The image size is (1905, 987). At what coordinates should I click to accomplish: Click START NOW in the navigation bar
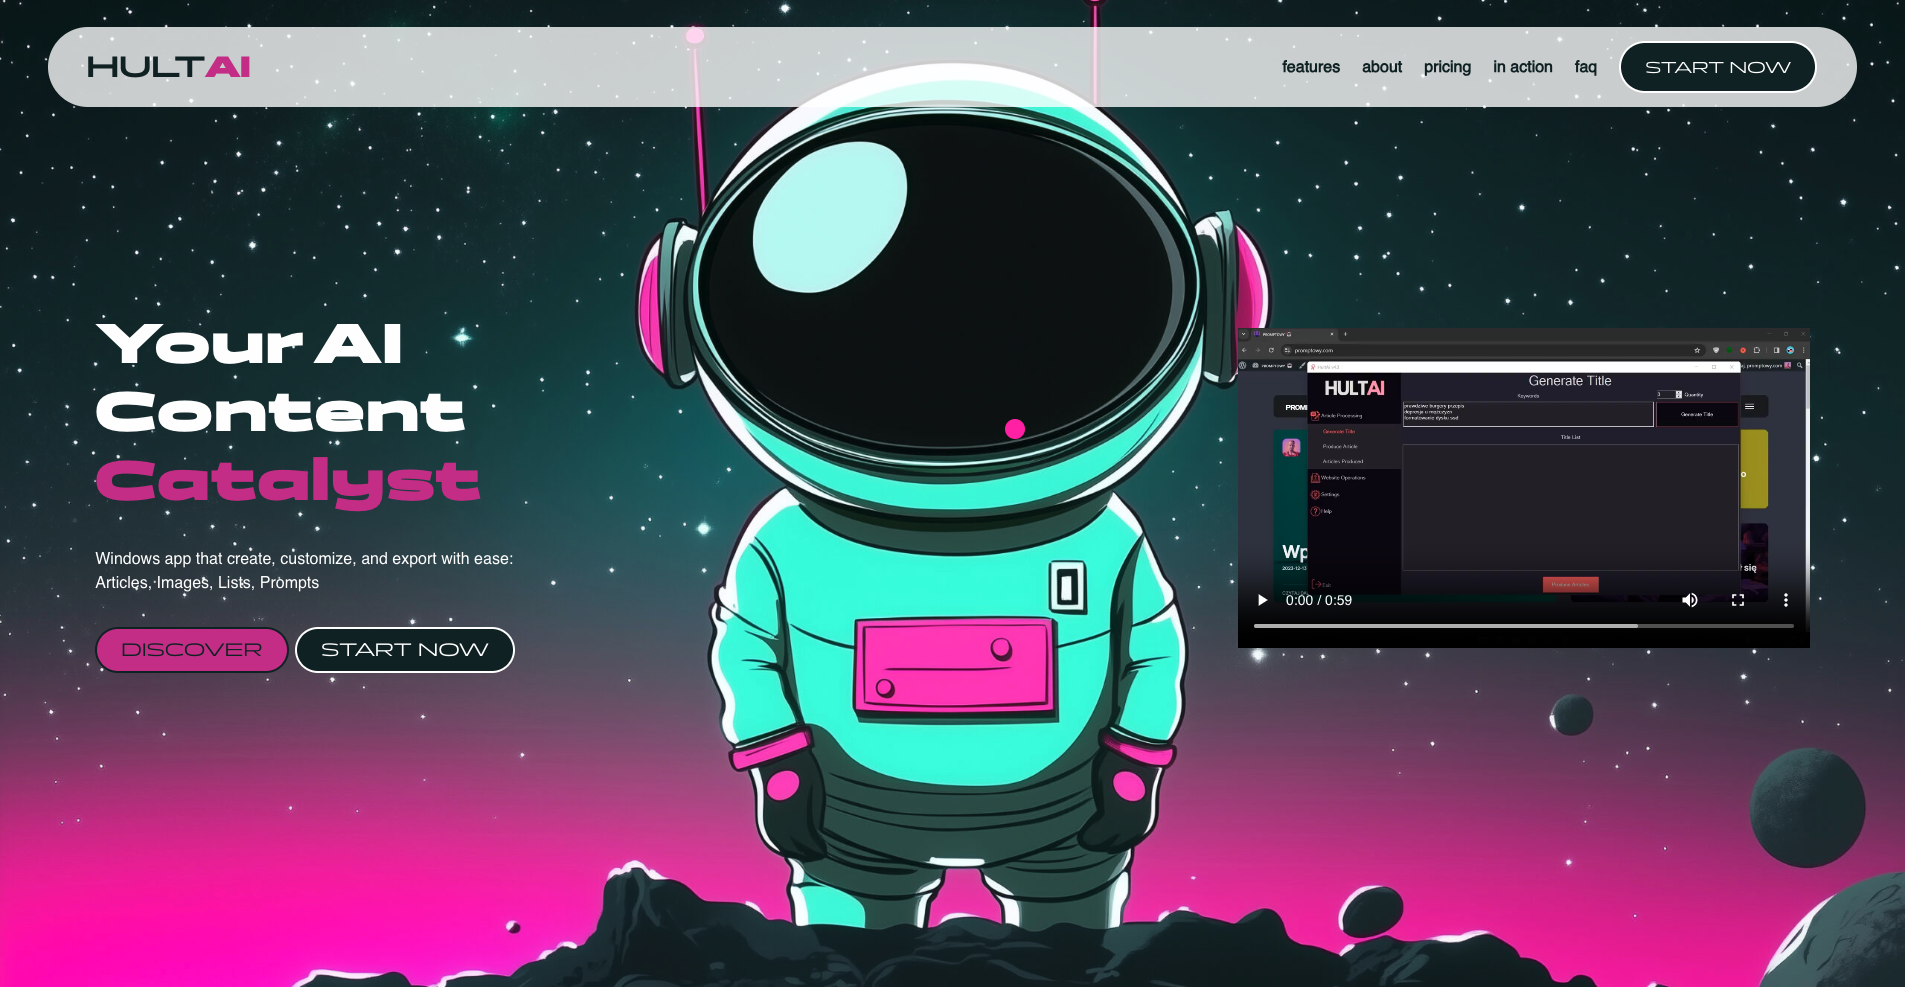1718,67
